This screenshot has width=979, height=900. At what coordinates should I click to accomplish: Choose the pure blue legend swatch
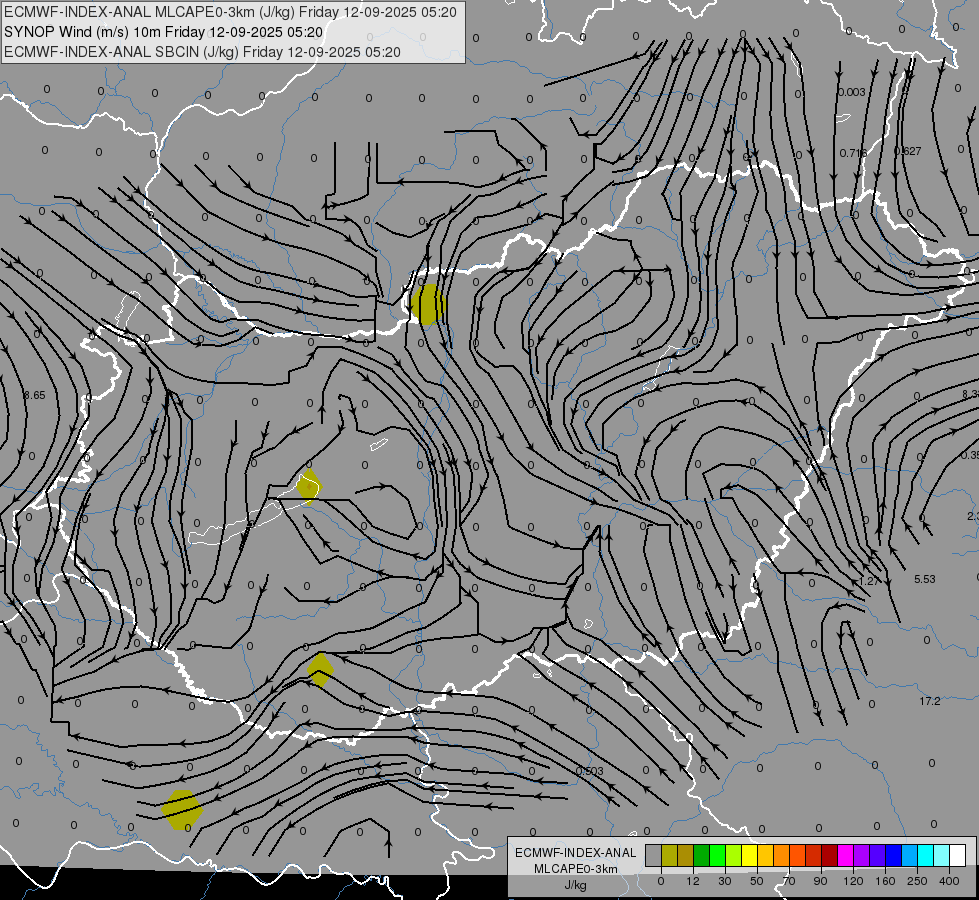coord(894,855)
